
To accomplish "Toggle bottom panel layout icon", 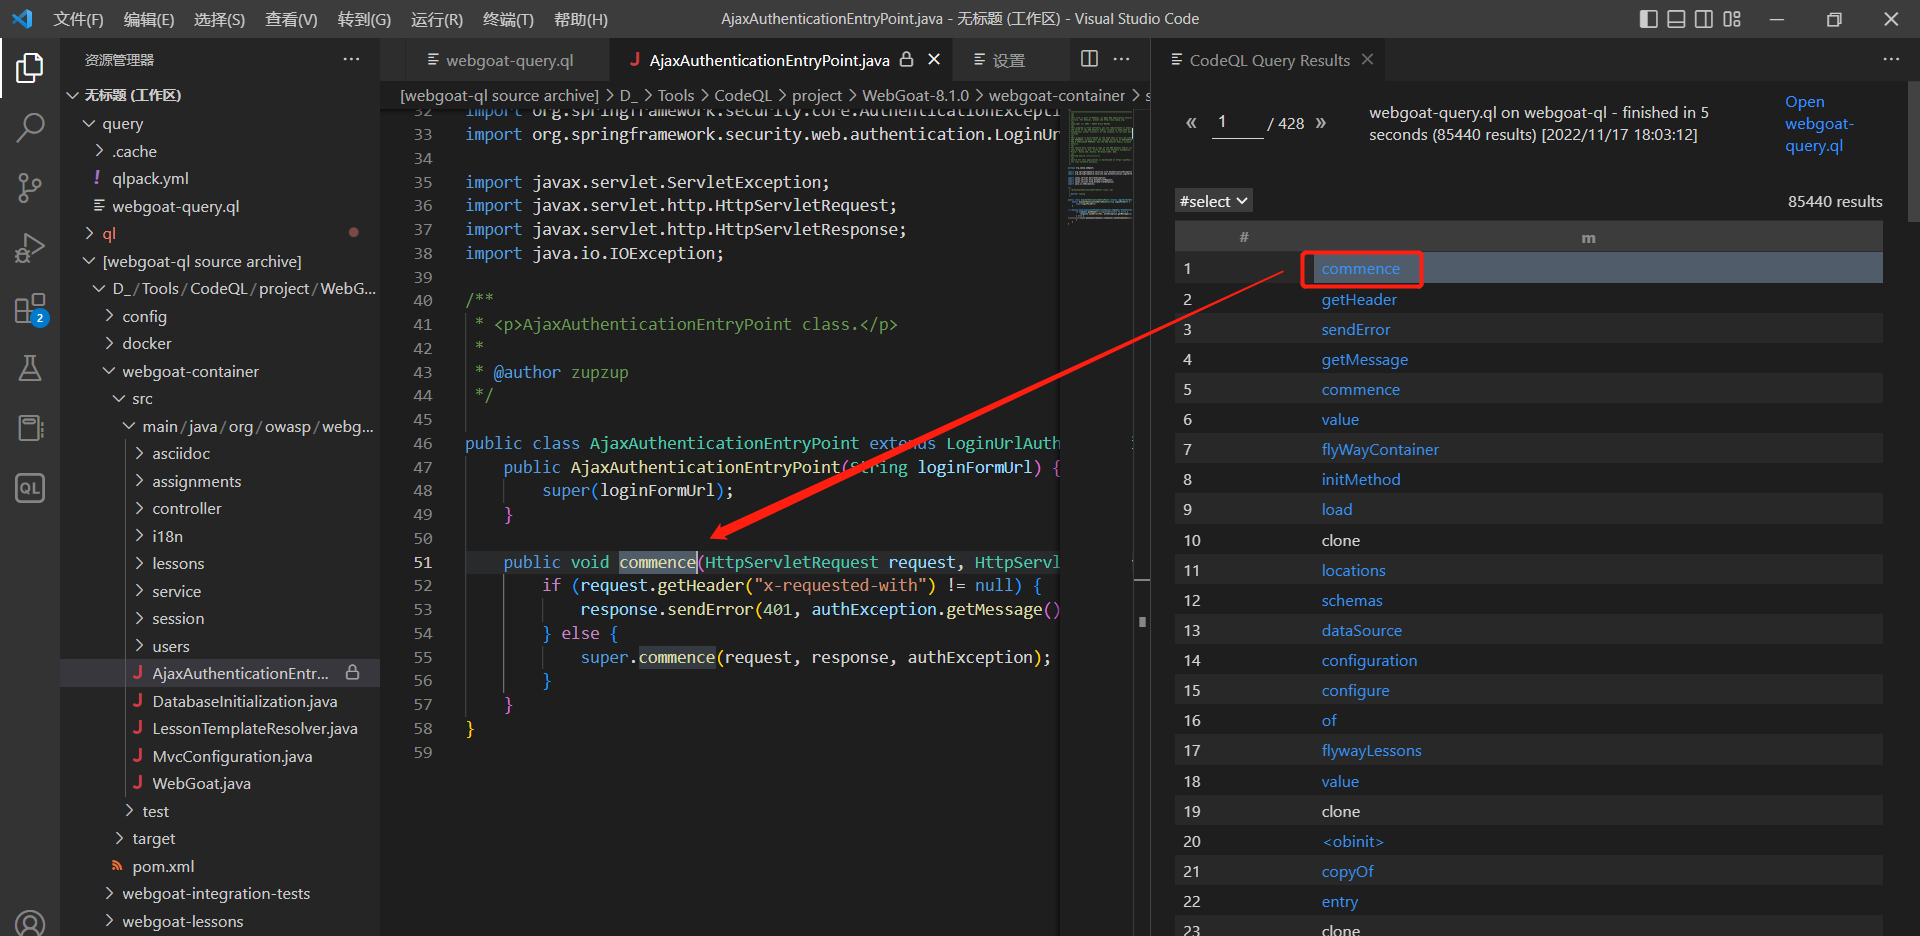I will click(x=1677, y=19).
